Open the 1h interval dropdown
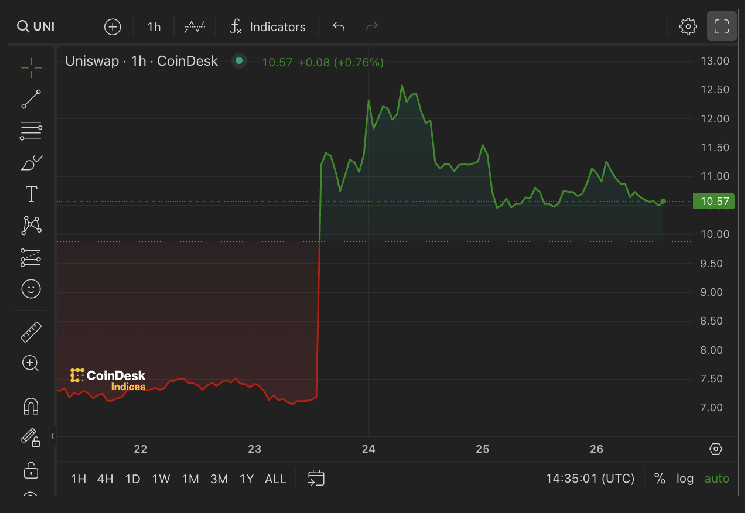Screen dimensions: 745x513 click(154, 26)
